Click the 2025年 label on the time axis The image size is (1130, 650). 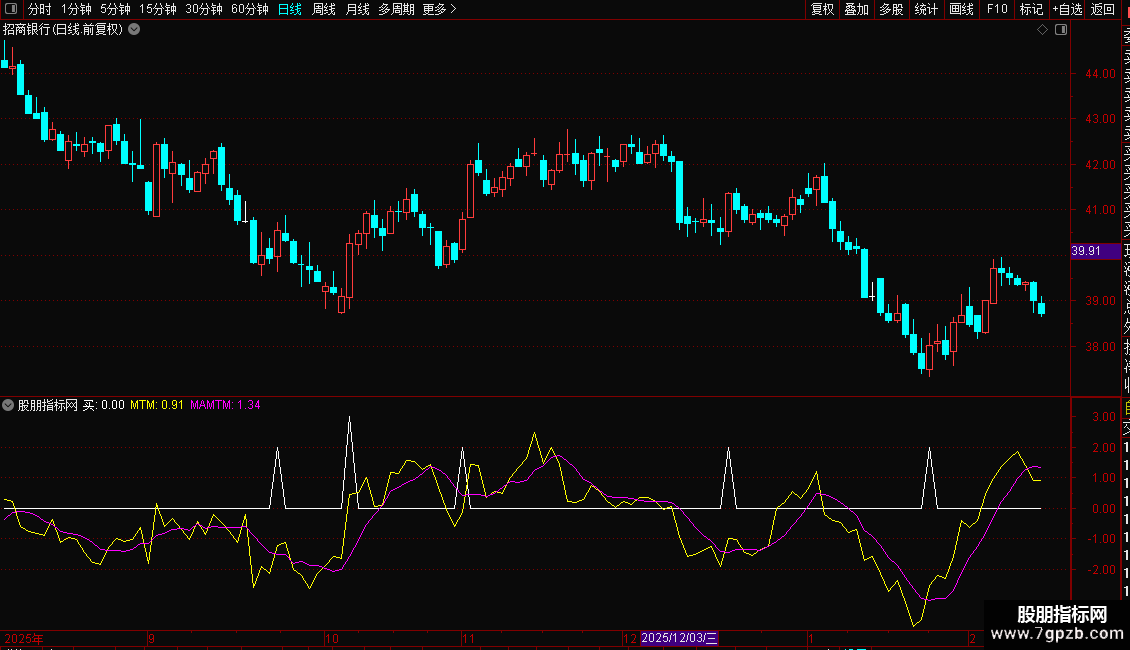[24, 638]
